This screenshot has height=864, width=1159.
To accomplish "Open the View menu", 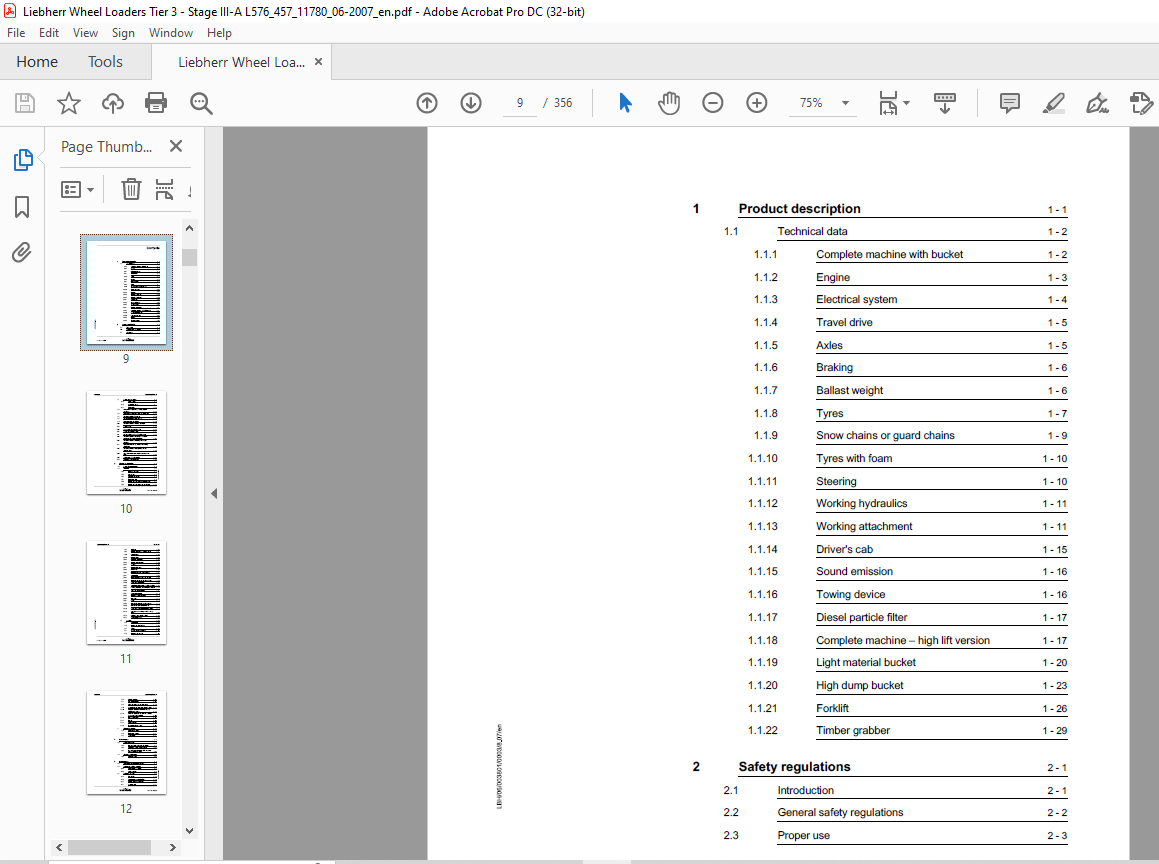I will (85, 33).
